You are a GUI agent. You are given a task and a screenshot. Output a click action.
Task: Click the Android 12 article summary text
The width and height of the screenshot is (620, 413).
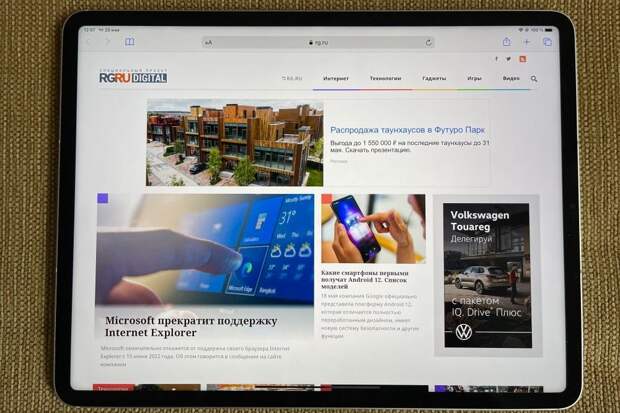pyautogui.click(x=369, y=316)
